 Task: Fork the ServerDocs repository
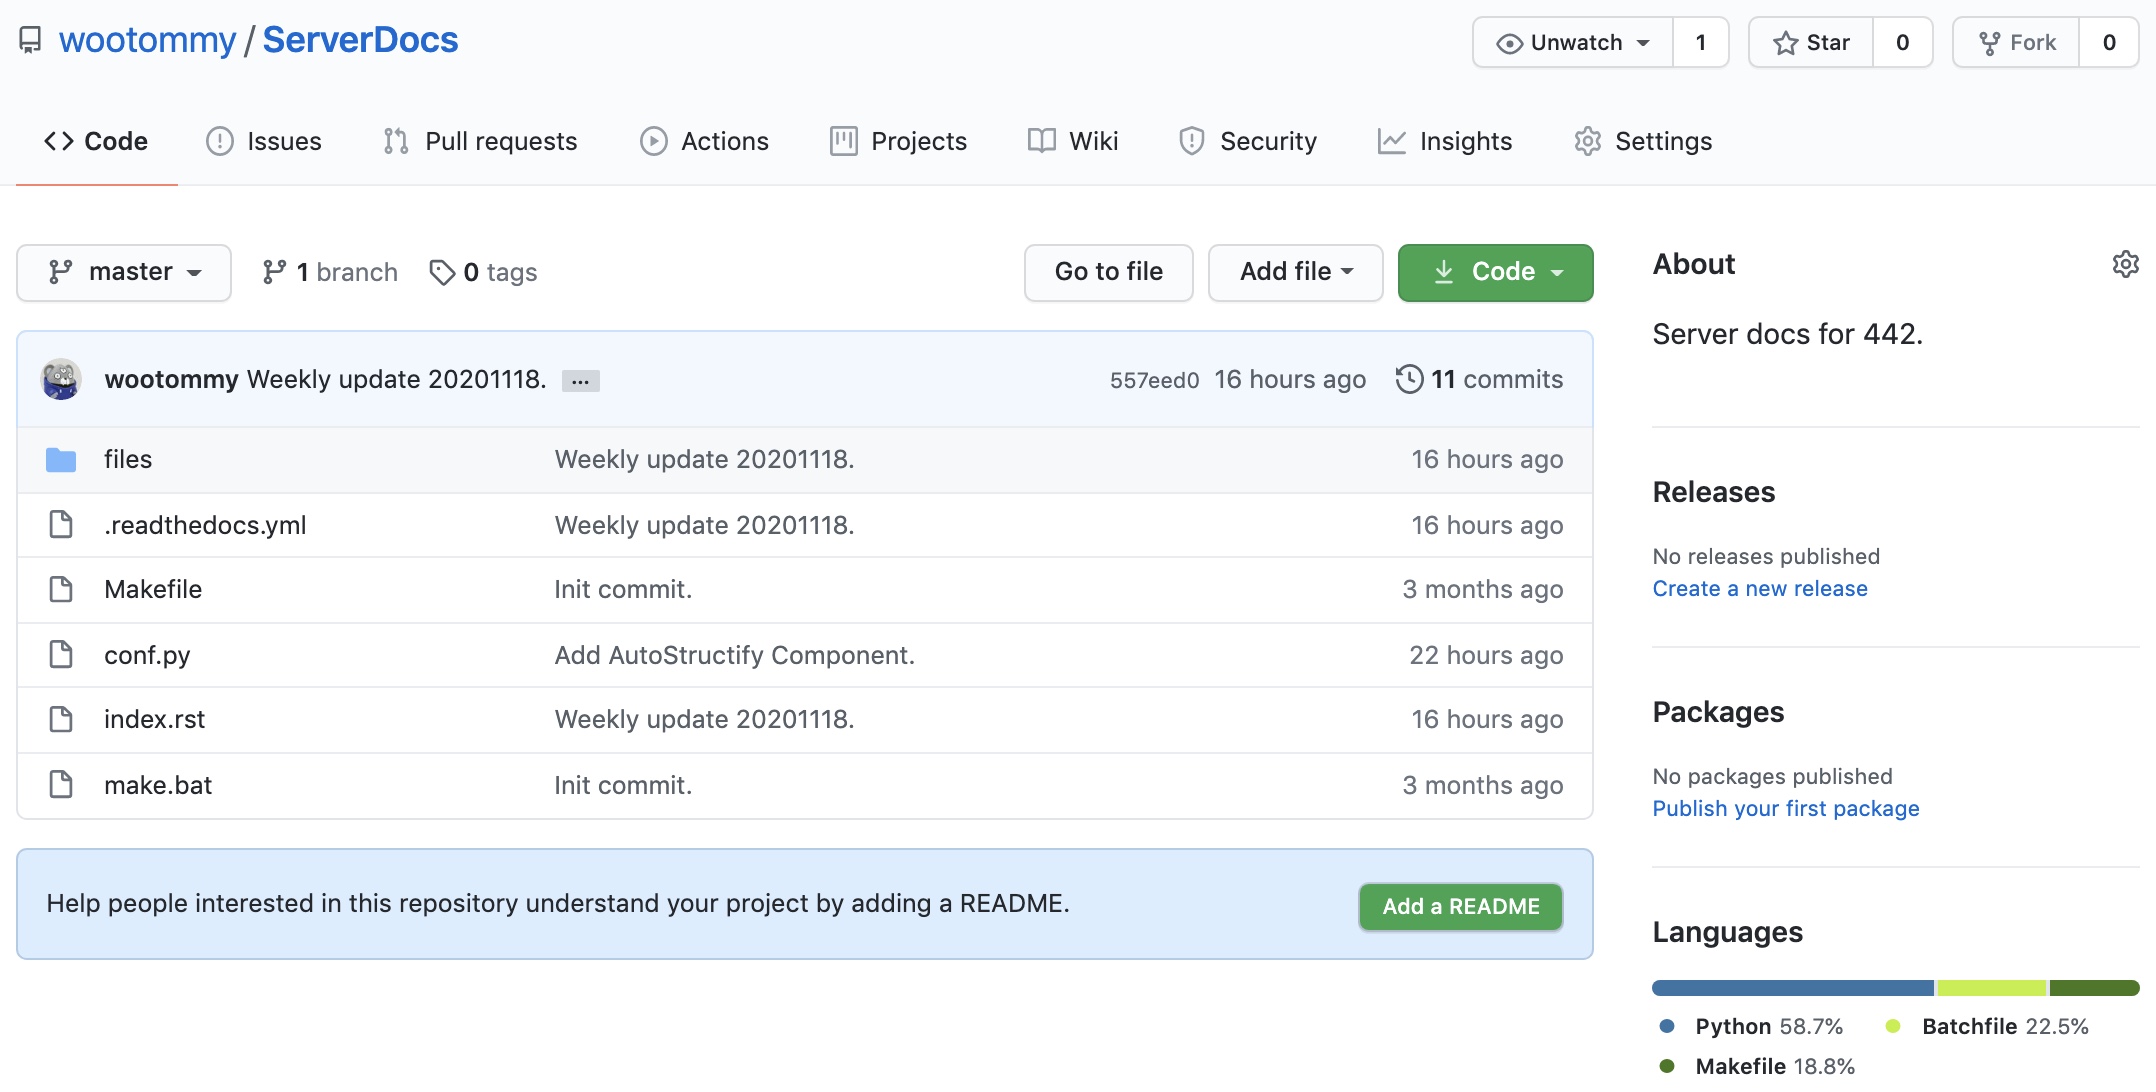pos(2016,42)
